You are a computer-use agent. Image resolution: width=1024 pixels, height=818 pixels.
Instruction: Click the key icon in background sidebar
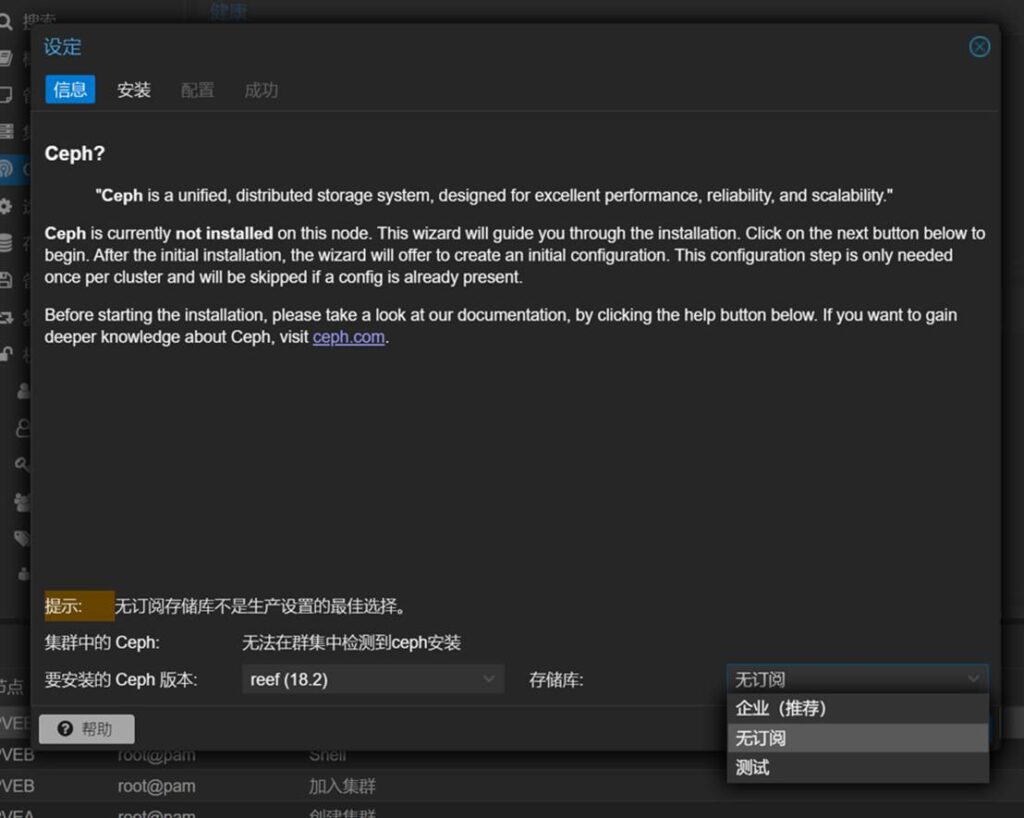pyautogui.click(x=22, y=465)
